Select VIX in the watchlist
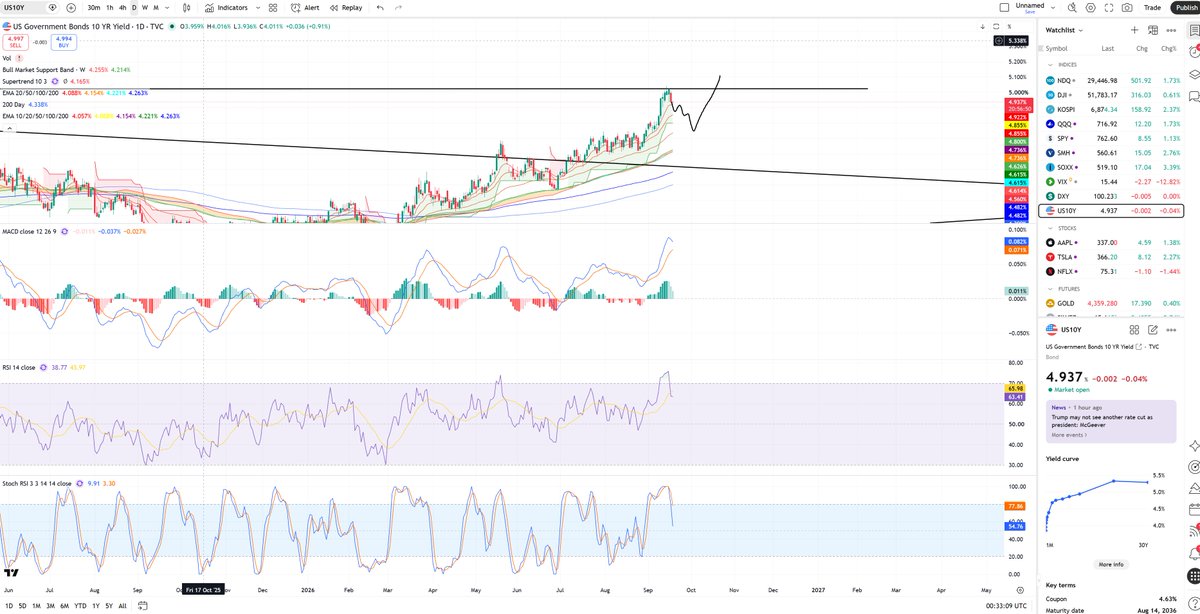The image size is (1200, 614). click(1110, 182)
